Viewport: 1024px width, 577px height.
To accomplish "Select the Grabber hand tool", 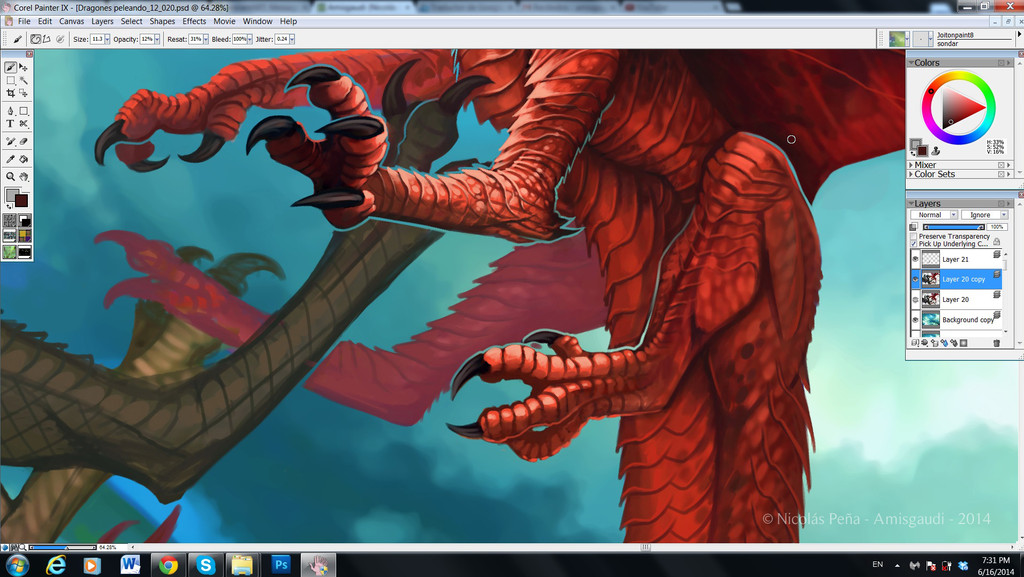I will click(24, 176).
